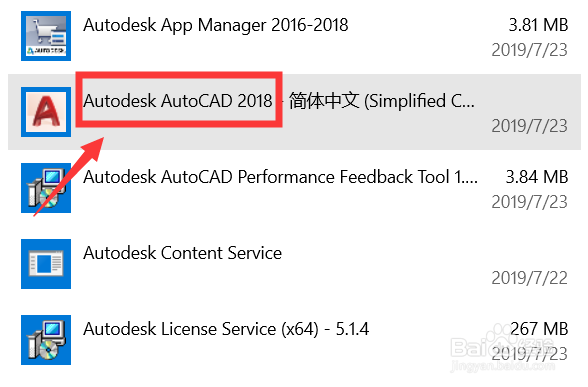Click the 2019/7/23 date under Feedback Tool
The image size is (588, 387).
530,202
